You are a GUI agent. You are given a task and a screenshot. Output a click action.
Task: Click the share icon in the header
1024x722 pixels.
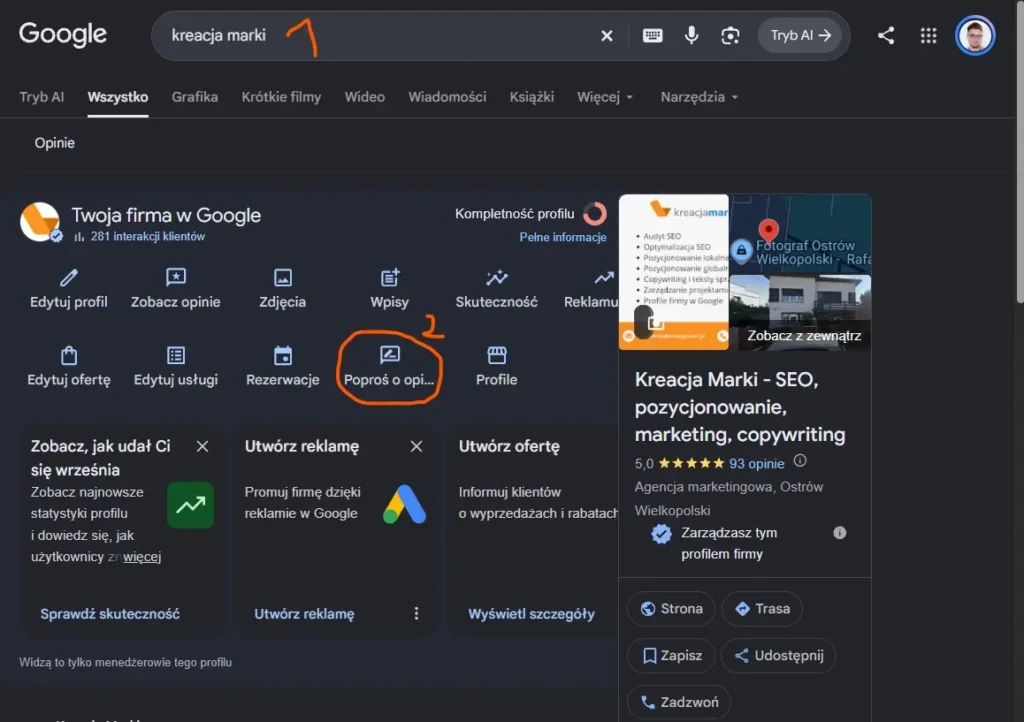(x=886, y=36)
